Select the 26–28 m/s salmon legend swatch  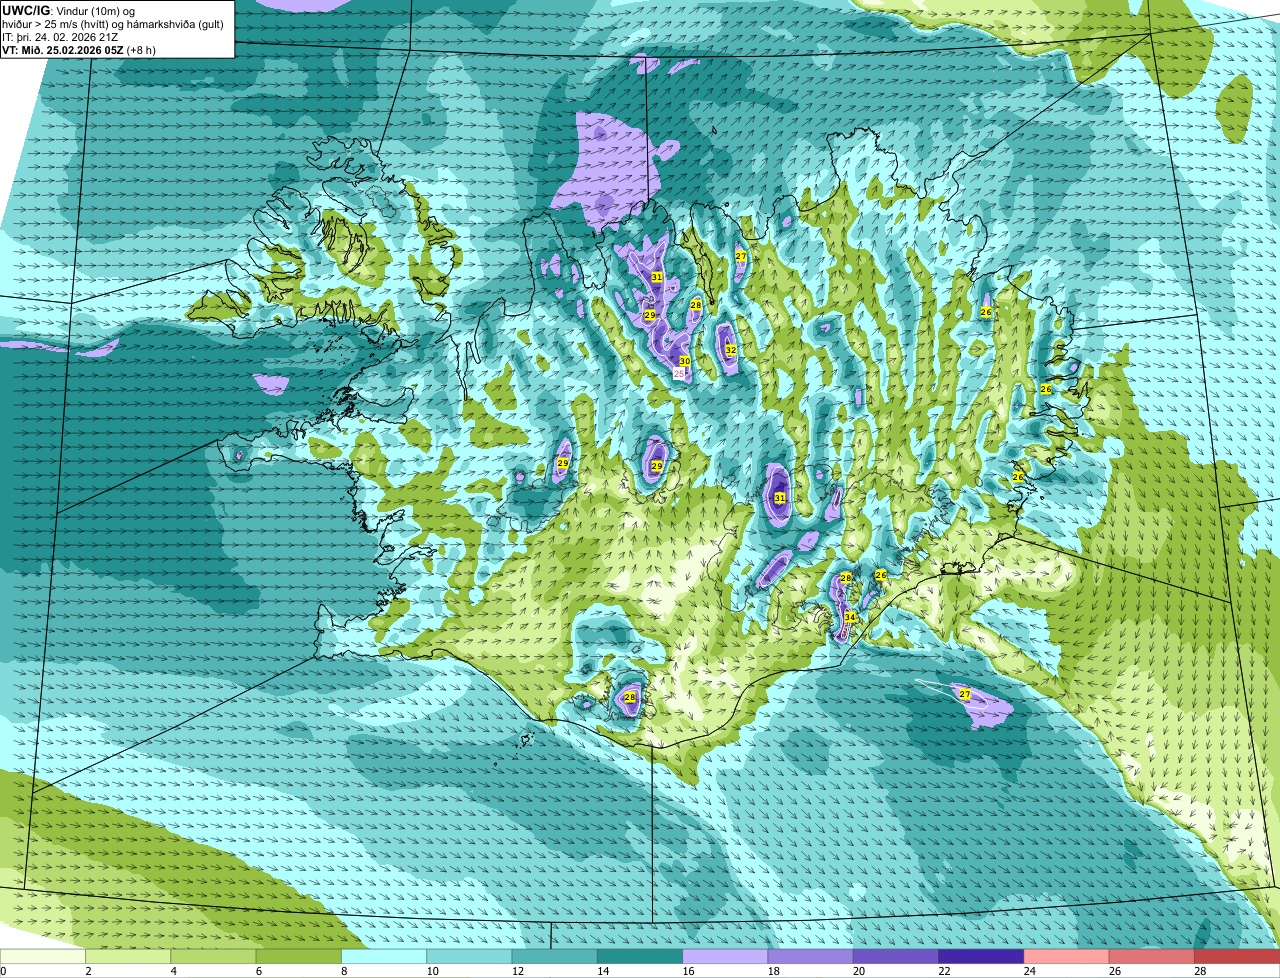point(1152,956)
